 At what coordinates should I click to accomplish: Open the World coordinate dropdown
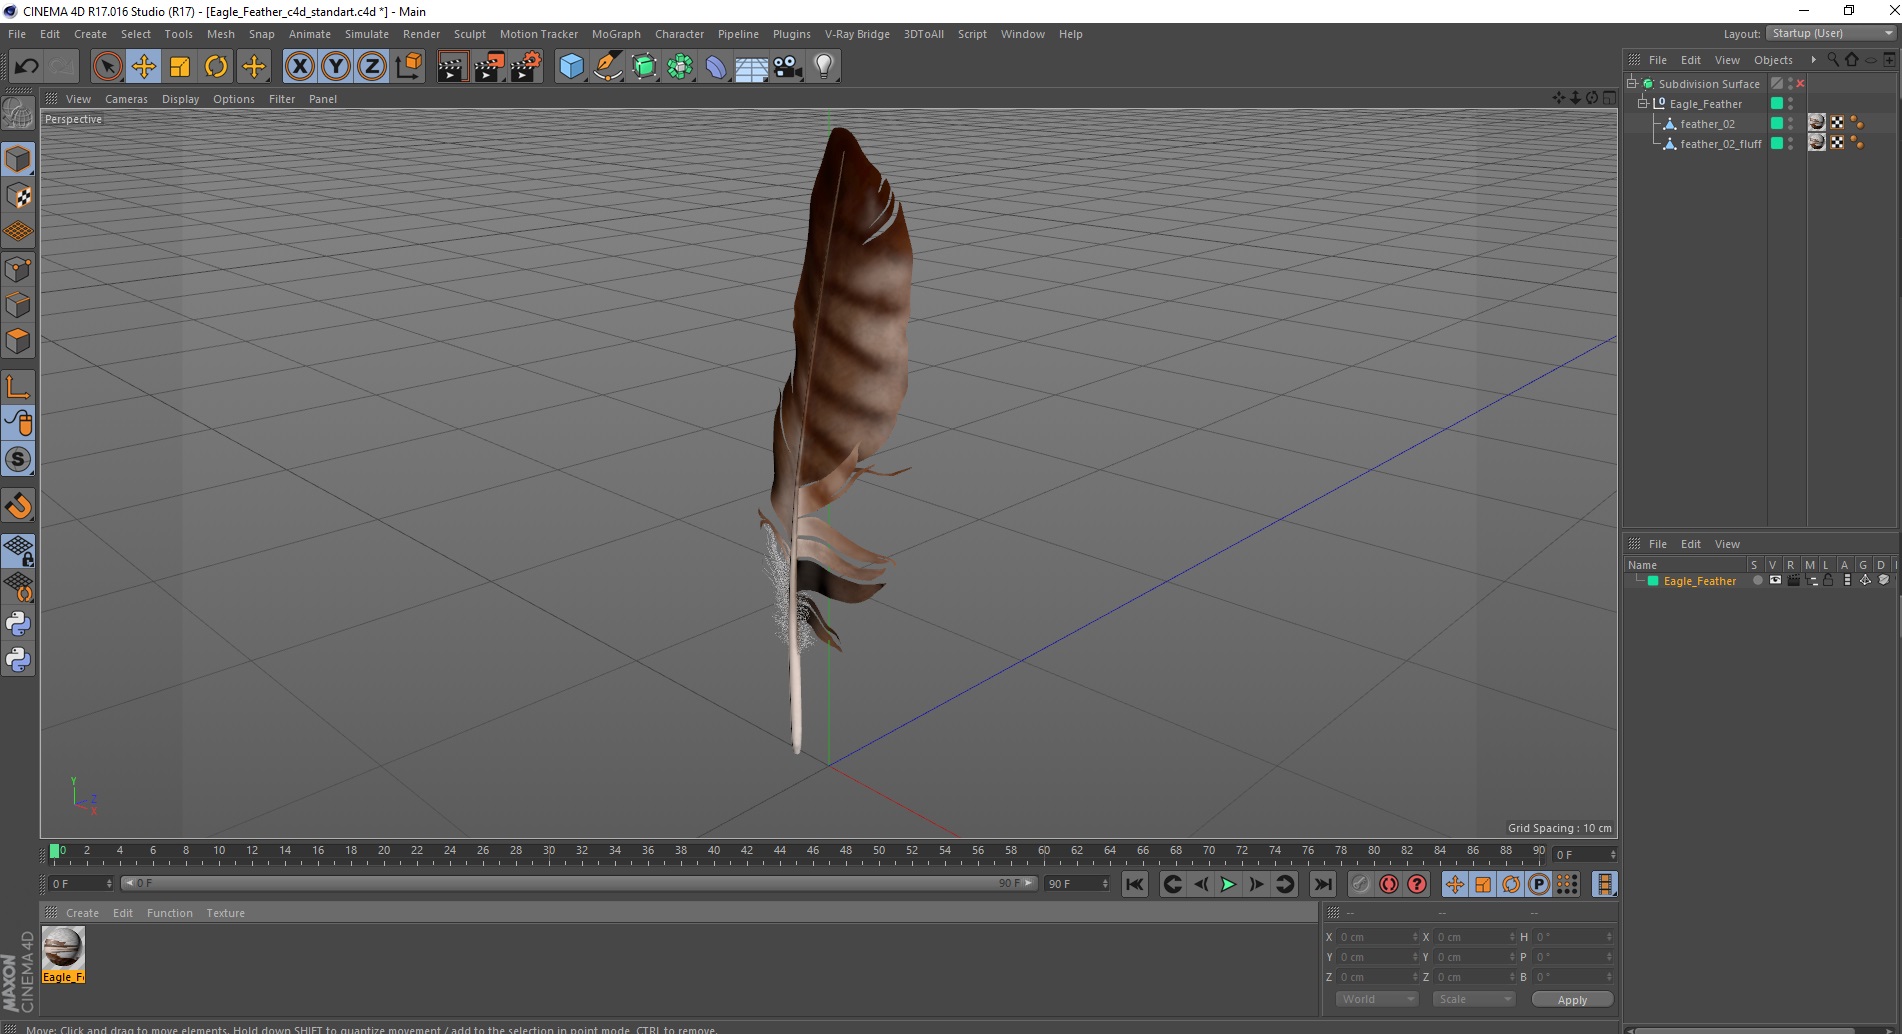[x=1377, y=999]
